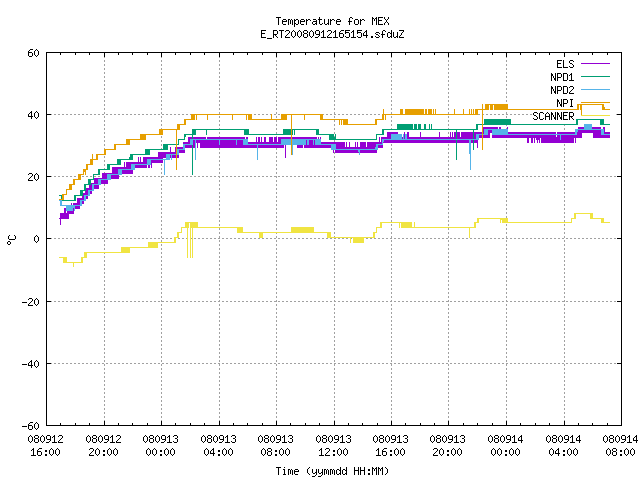Viewport: 640px width, 480px height.
Task: Click the x-axis label 080912 20:00
Action: pos(103,446)
